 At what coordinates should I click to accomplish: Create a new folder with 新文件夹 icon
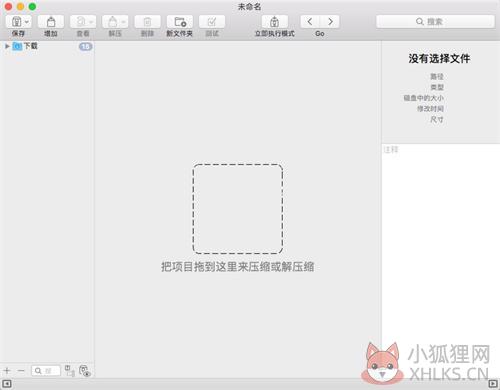pyautogui.click(x=180, y=22)
